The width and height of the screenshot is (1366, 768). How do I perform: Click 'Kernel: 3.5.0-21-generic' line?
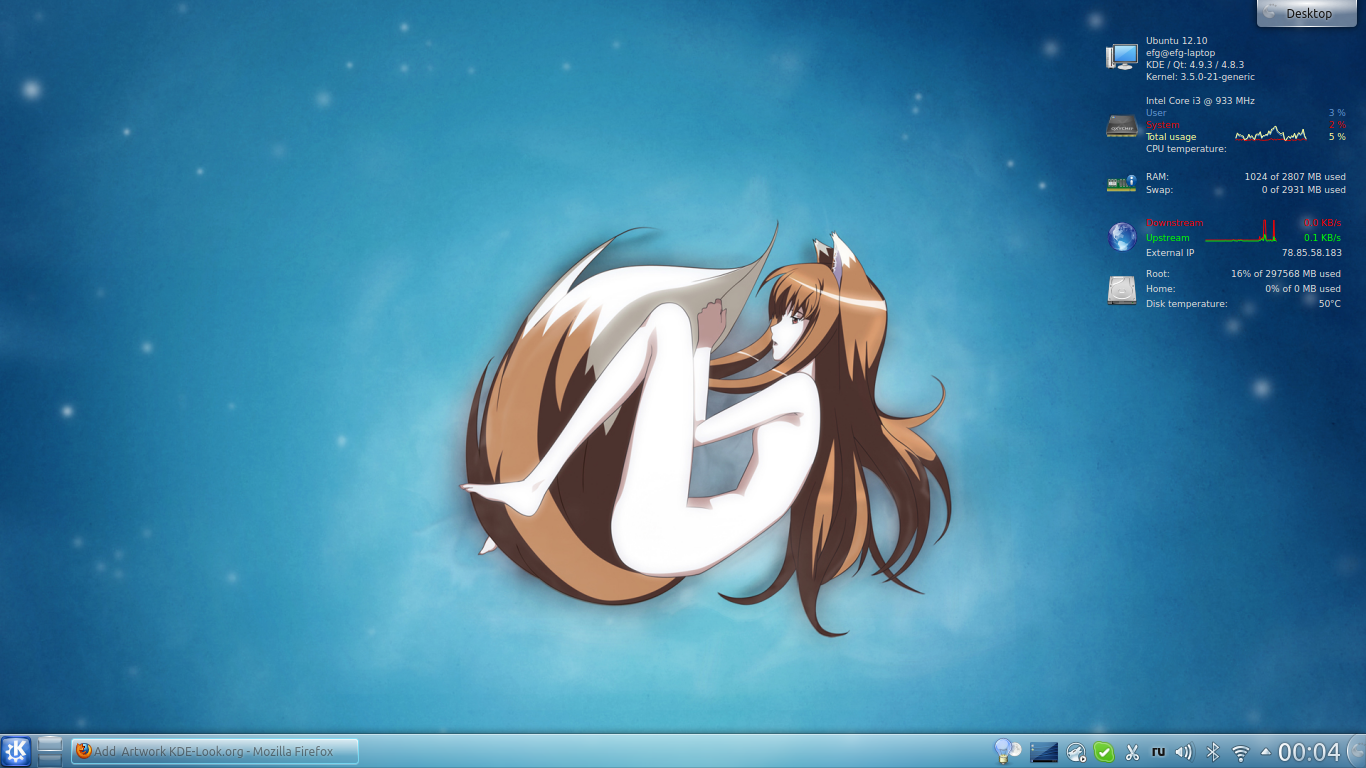coord(1200,77)
